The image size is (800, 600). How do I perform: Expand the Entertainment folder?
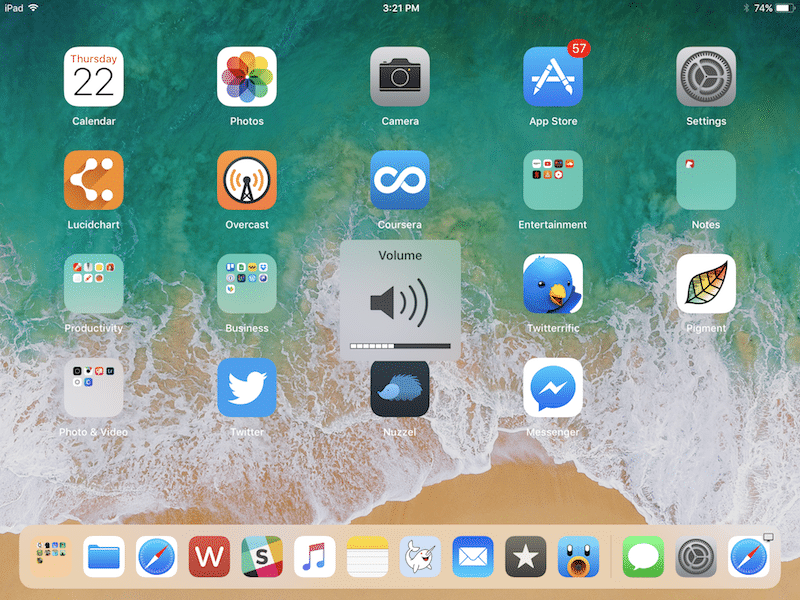(553, 181)
